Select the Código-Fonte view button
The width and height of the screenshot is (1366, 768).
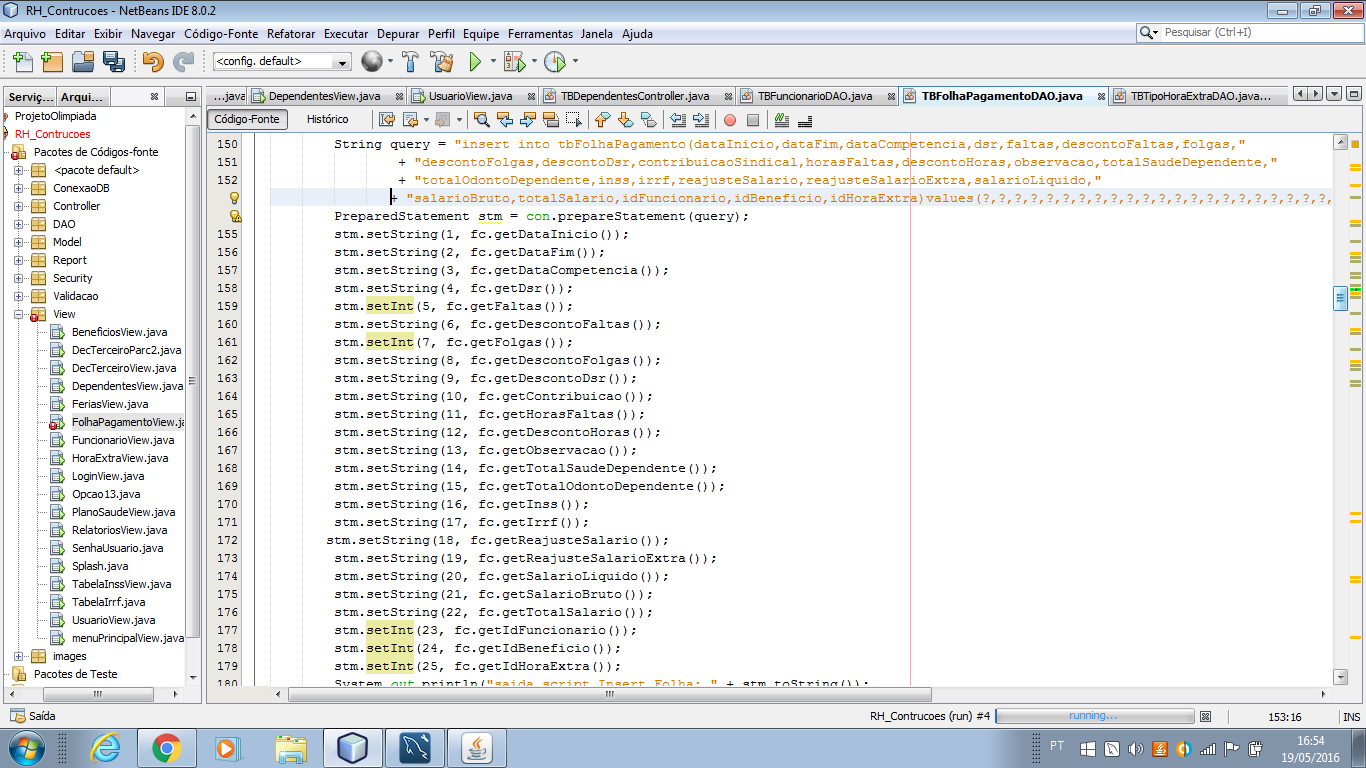247,119
